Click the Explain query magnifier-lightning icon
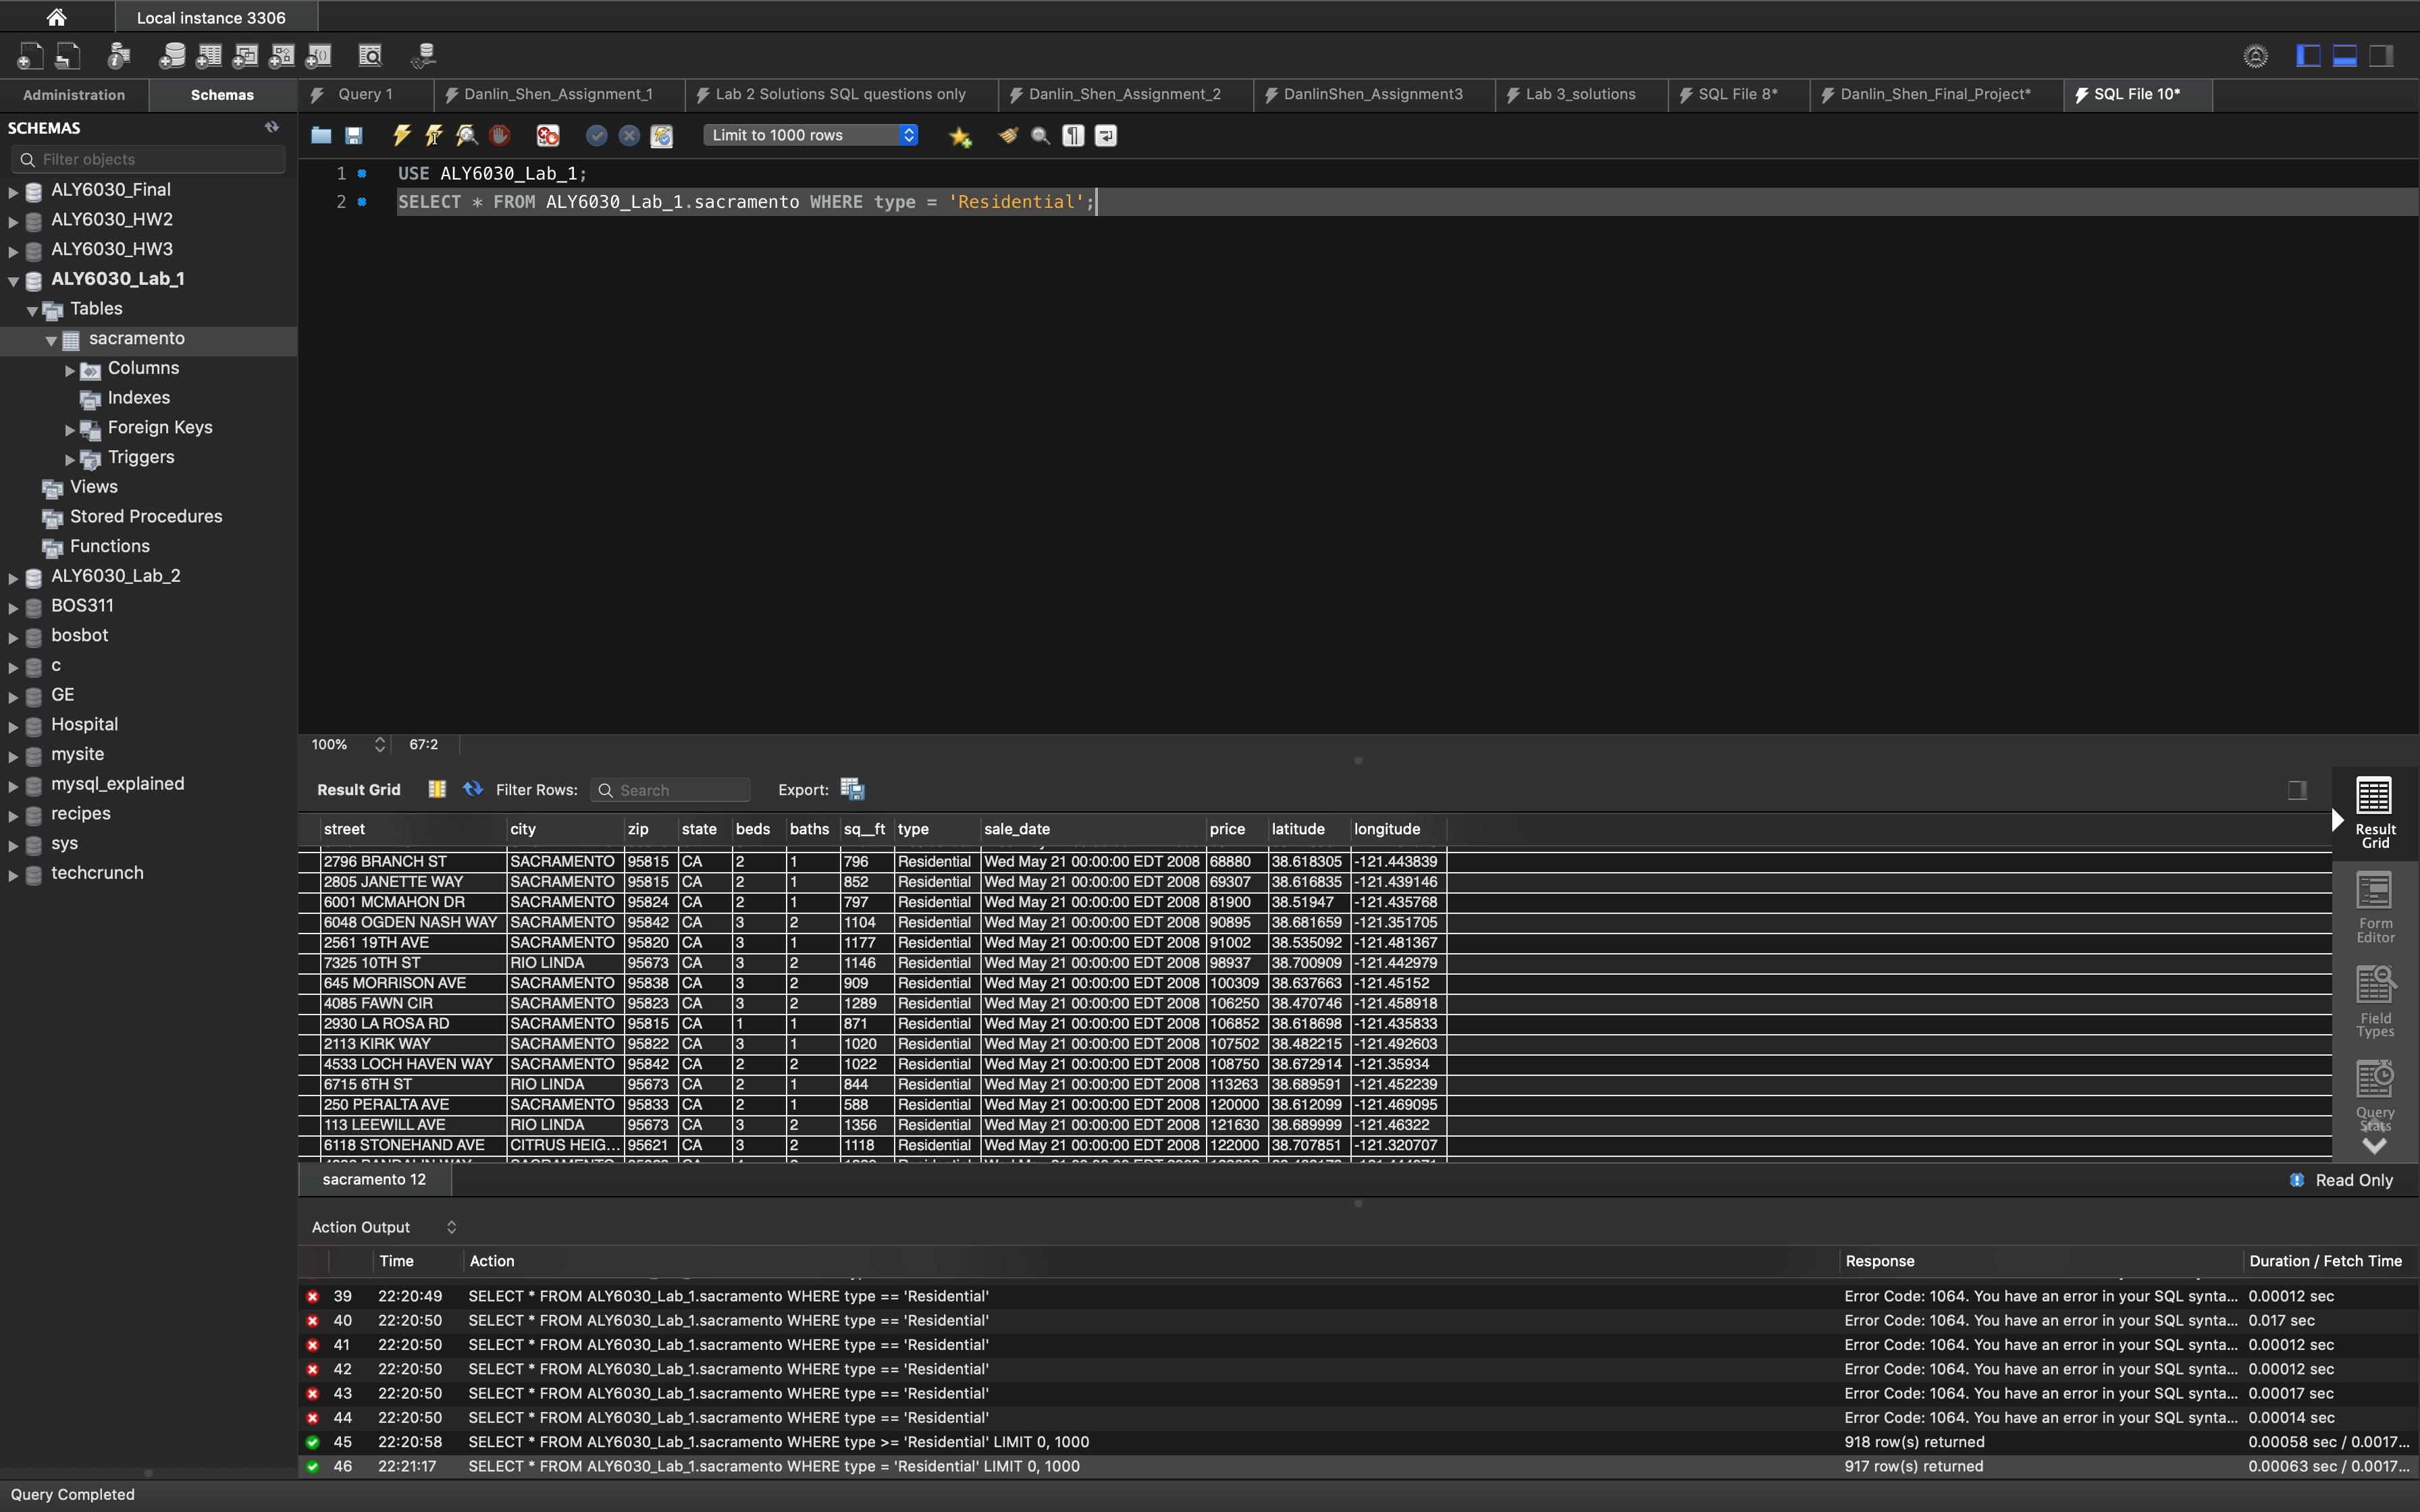 click(x=466, y=135)
